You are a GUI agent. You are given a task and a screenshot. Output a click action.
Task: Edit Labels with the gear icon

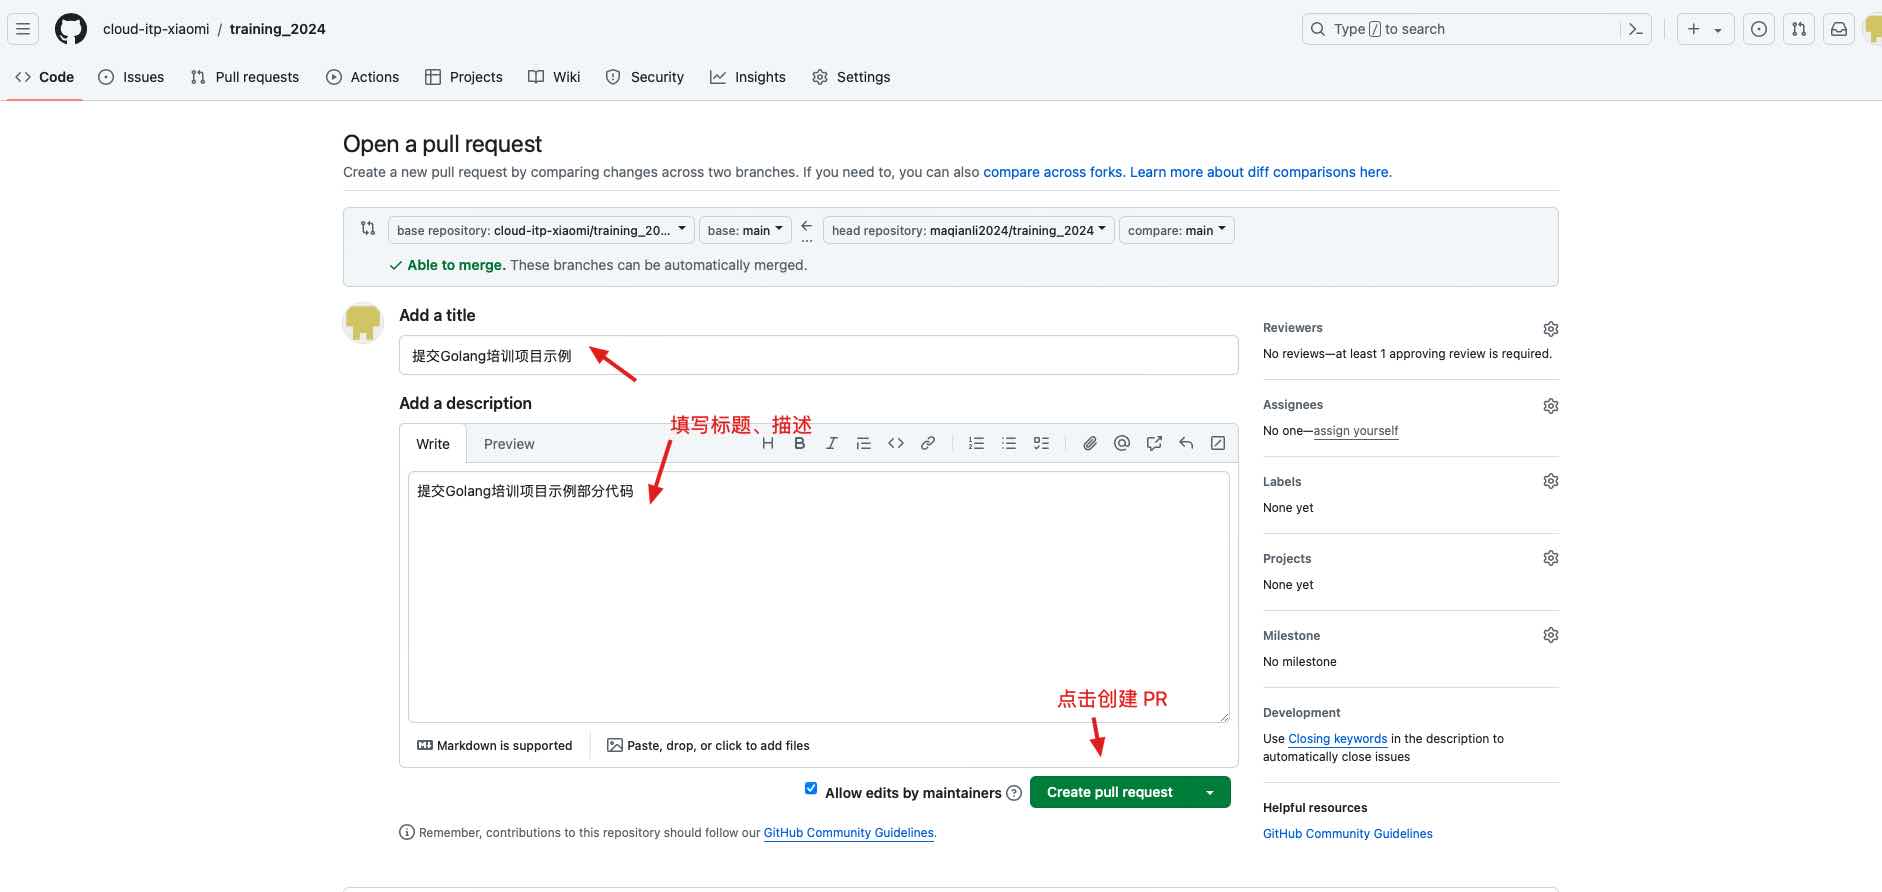click(x=1551, y=481)
